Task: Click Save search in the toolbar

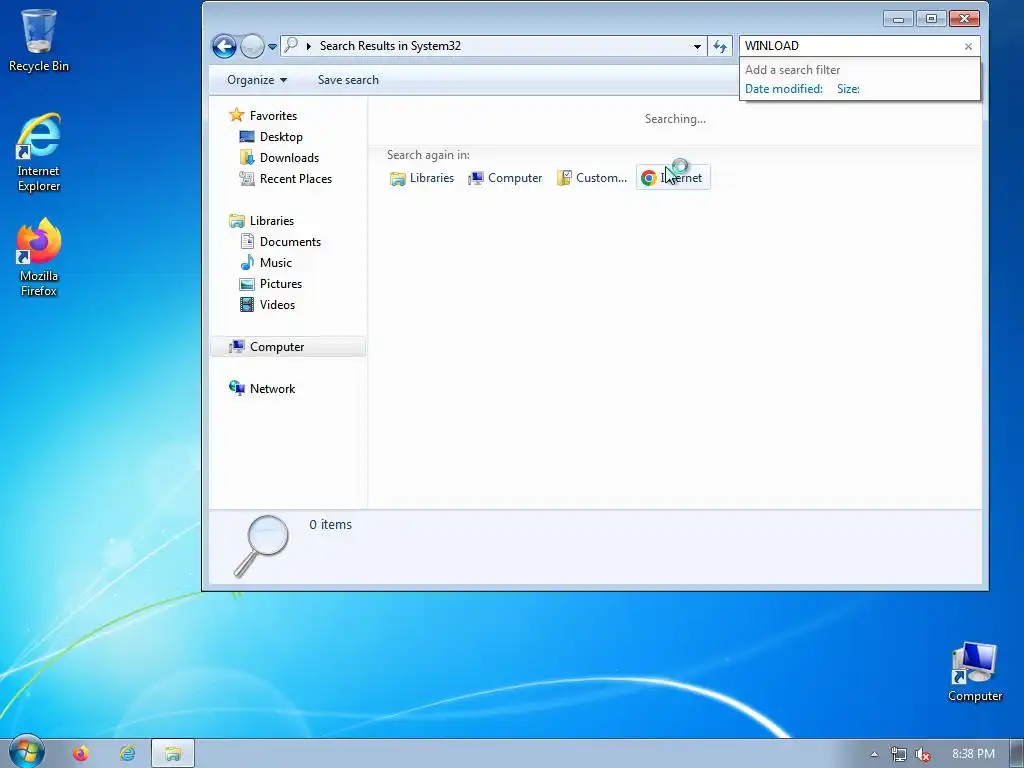Action: pos(348,80)
